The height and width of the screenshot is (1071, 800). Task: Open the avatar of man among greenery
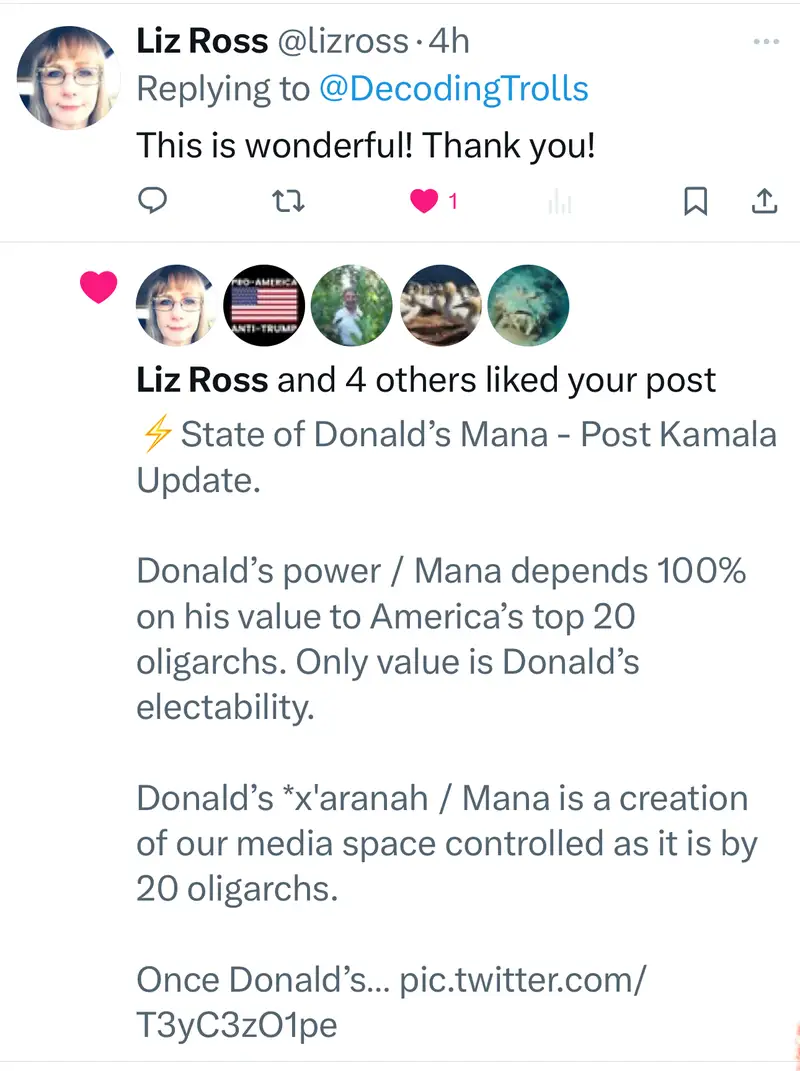(x=351, y=305)
